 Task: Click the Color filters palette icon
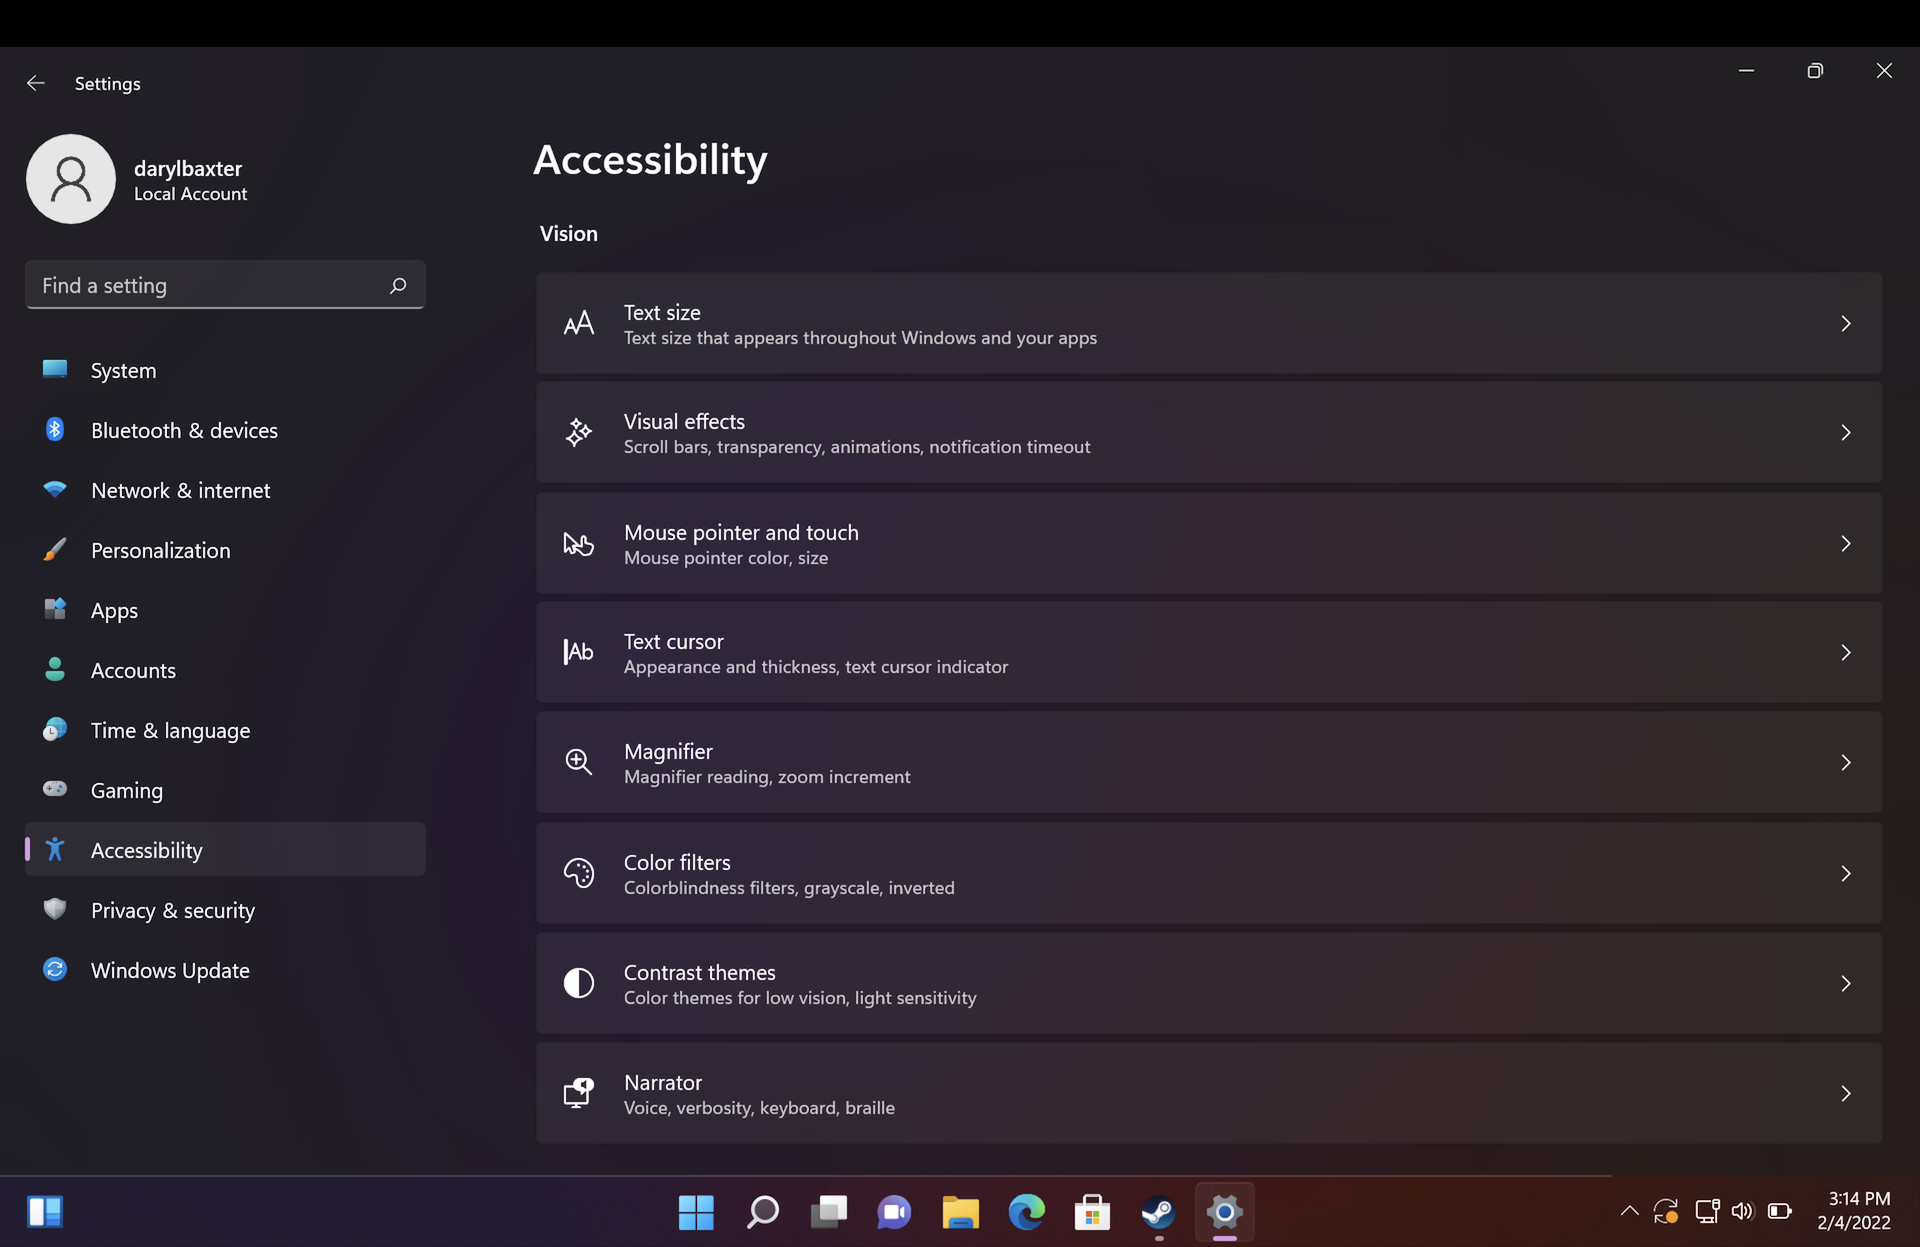point(578,873)
